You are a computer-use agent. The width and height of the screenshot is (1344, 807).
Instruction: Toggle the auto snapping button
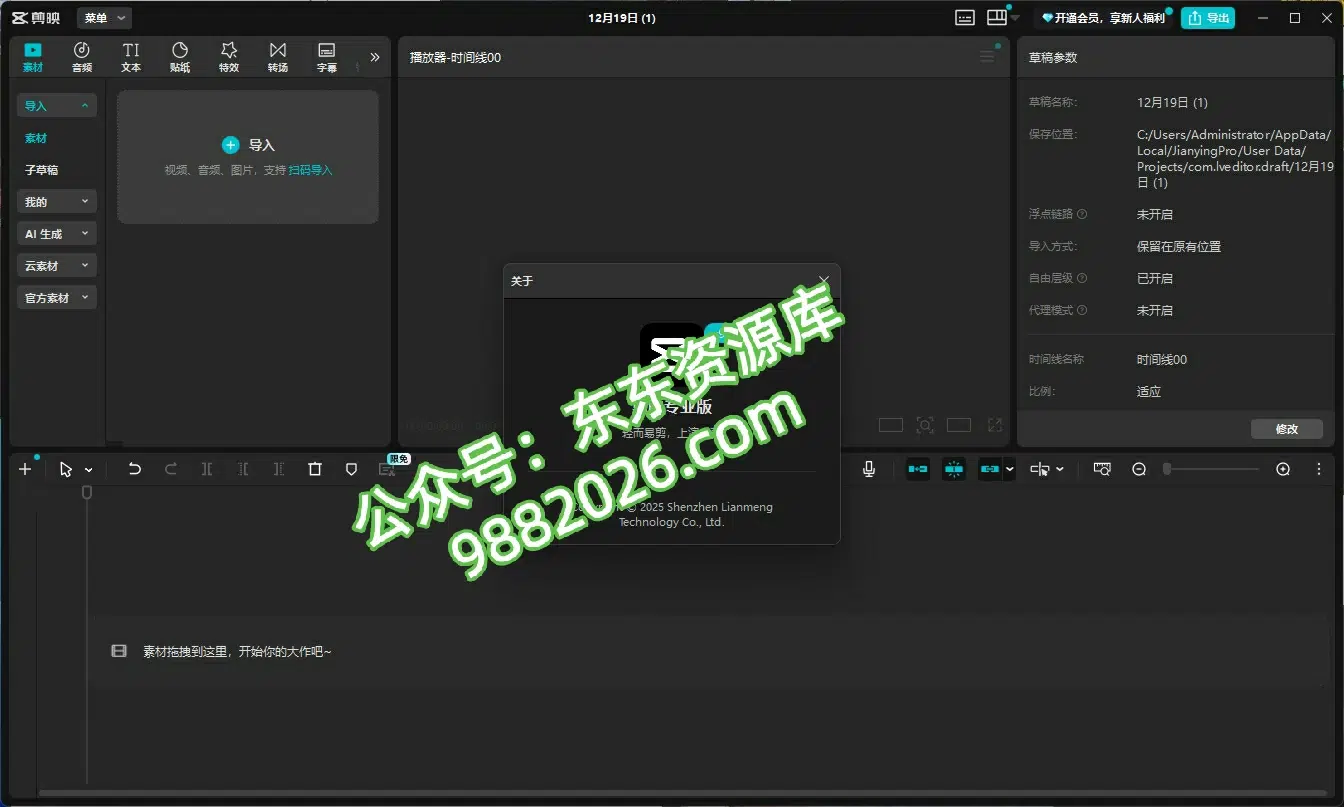(954, 469)
